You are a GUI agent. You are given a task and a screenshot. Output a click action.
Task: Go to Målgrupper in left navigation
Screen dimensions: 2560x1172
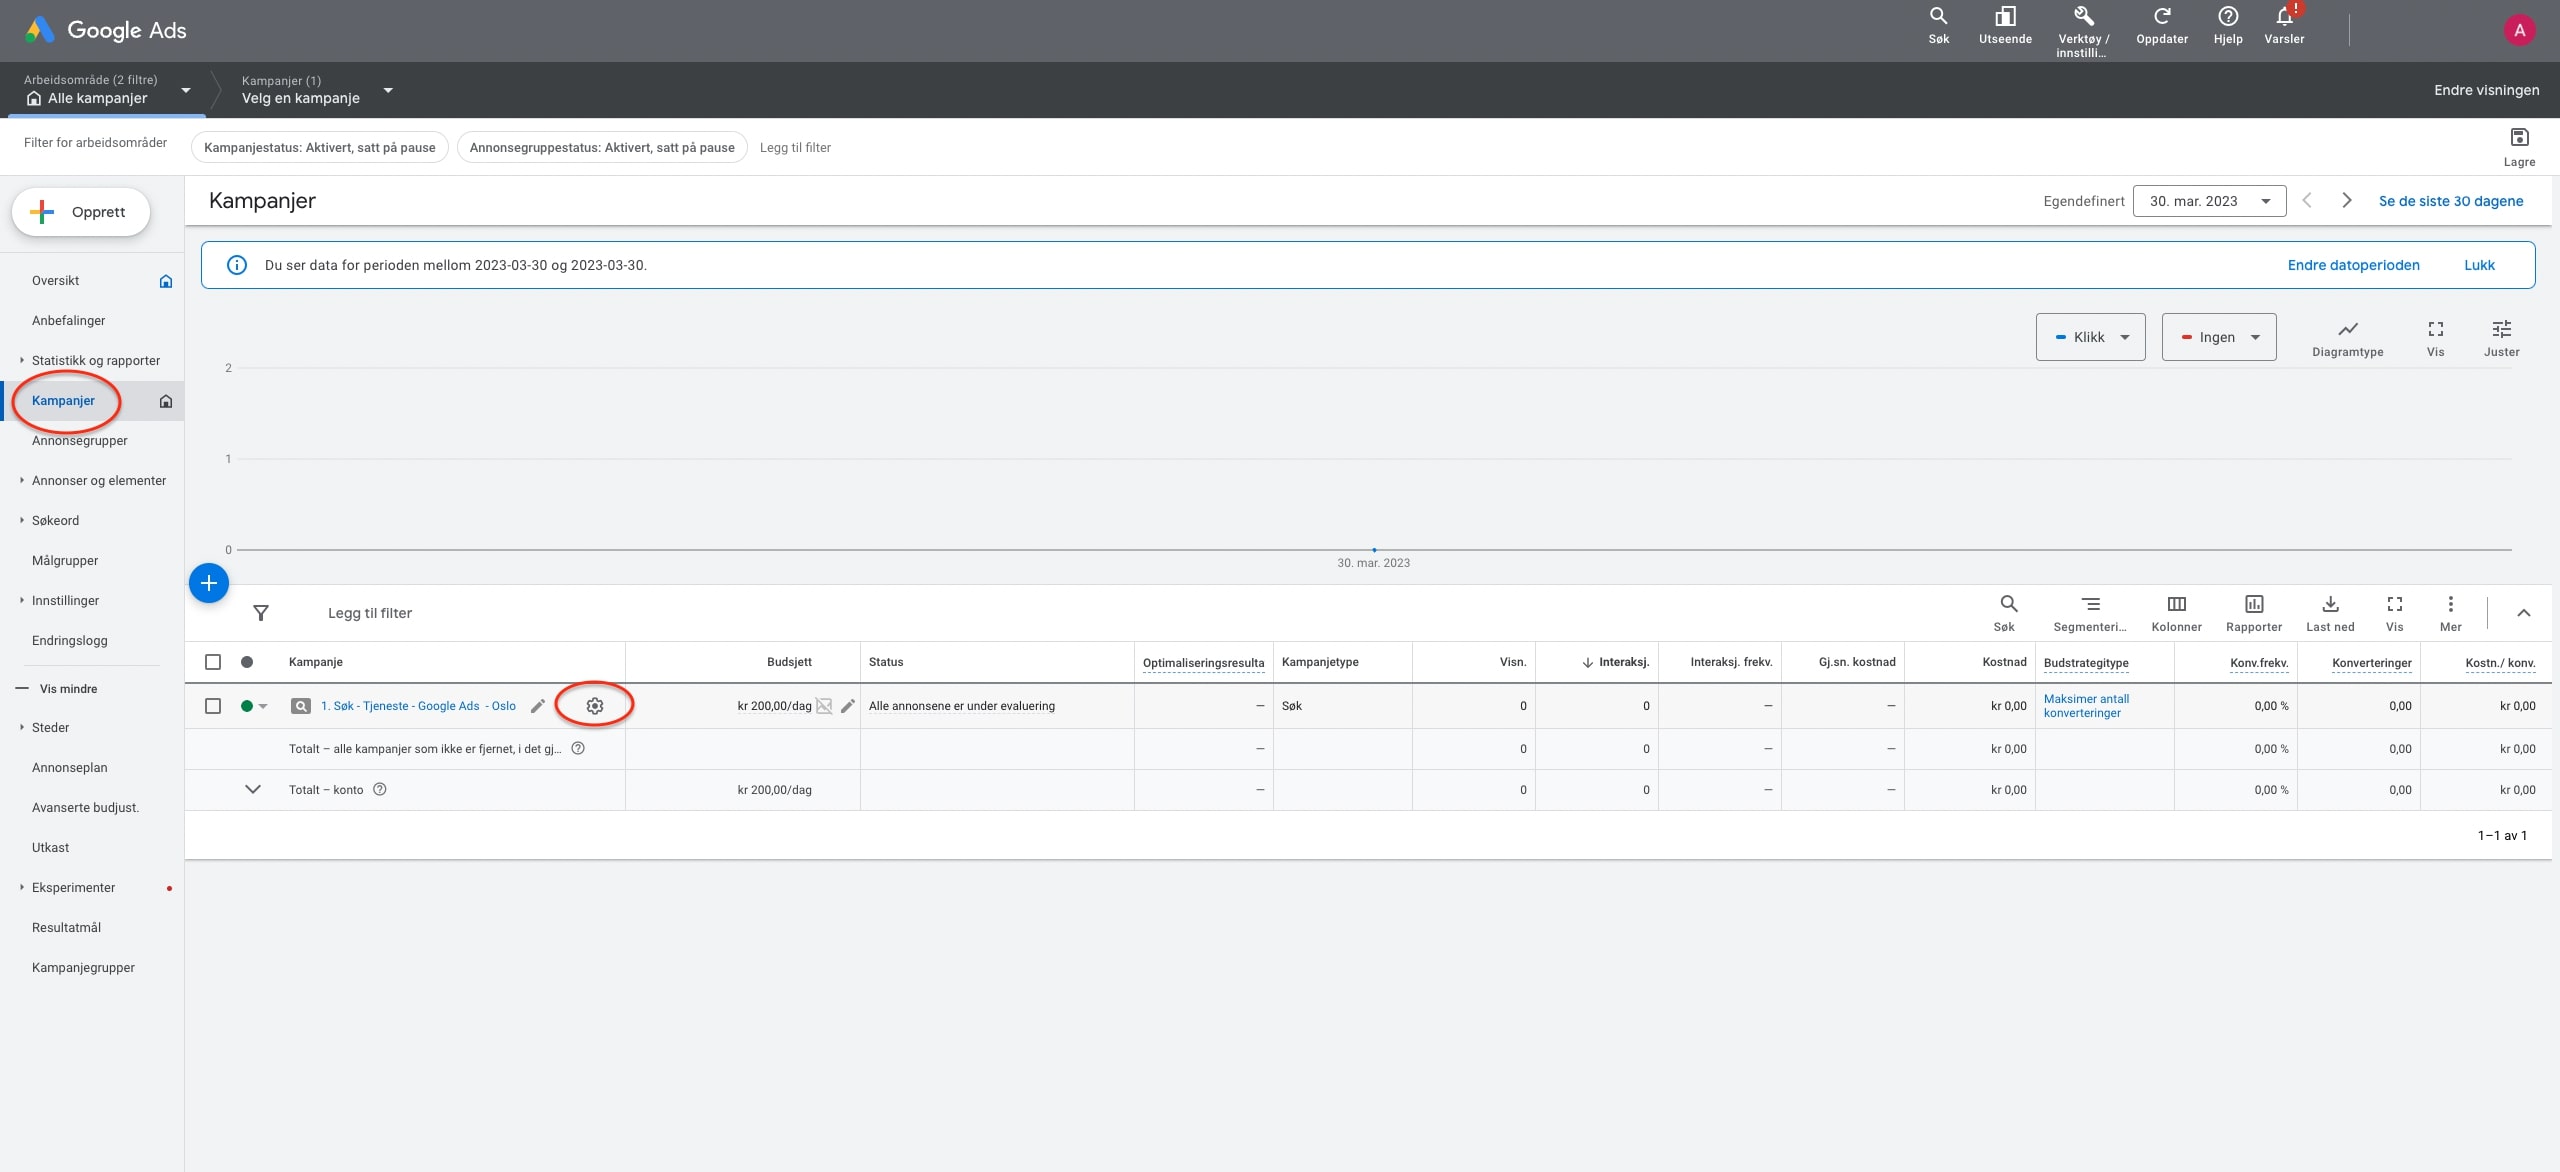point(65,561)
